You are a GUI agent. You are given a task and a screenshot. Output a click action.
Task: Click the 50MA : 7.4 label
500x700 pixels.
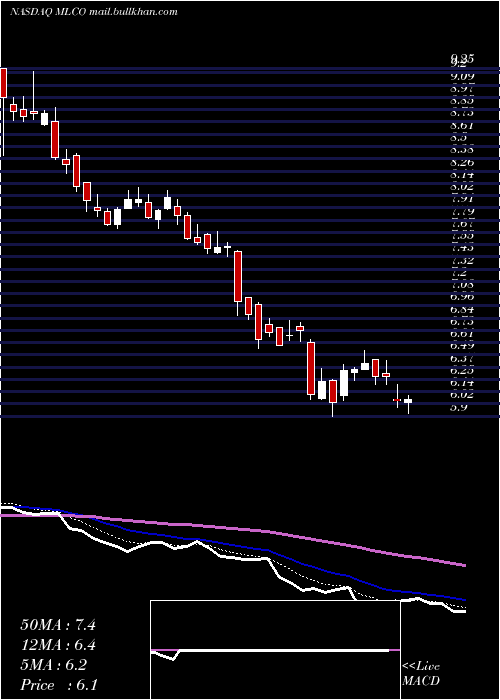pos(58,625)
